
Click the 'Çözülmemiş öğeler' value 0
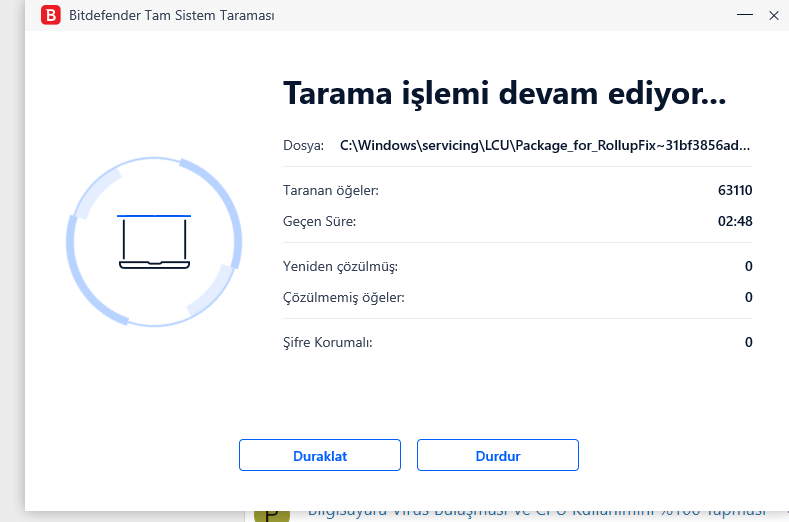(x=749, y=297)
